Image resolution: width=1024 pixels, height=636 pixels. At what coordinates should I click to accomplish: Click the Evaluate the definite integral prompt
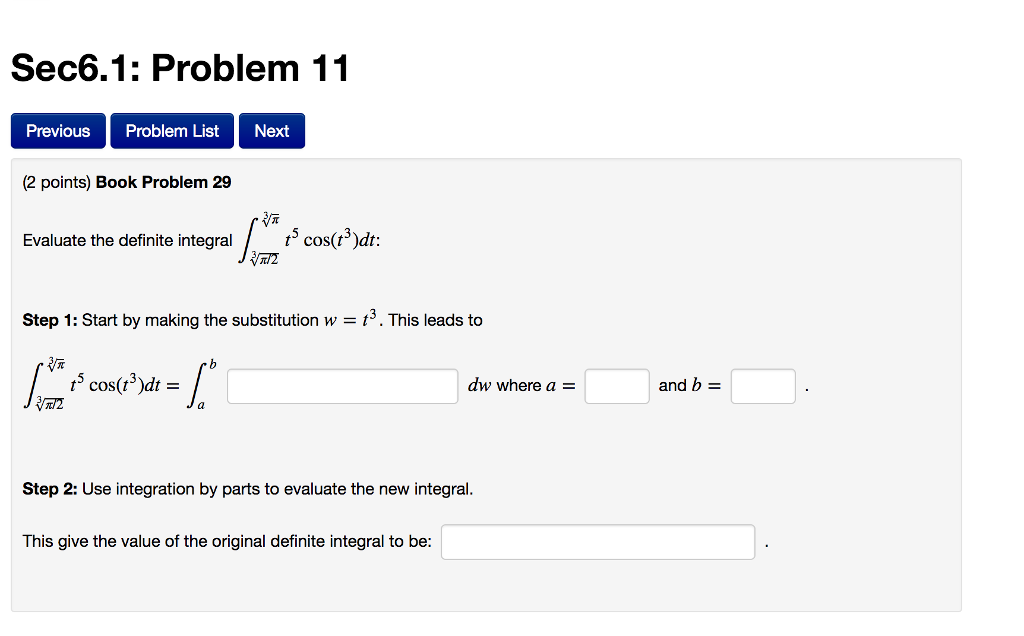tap(125, 240)
